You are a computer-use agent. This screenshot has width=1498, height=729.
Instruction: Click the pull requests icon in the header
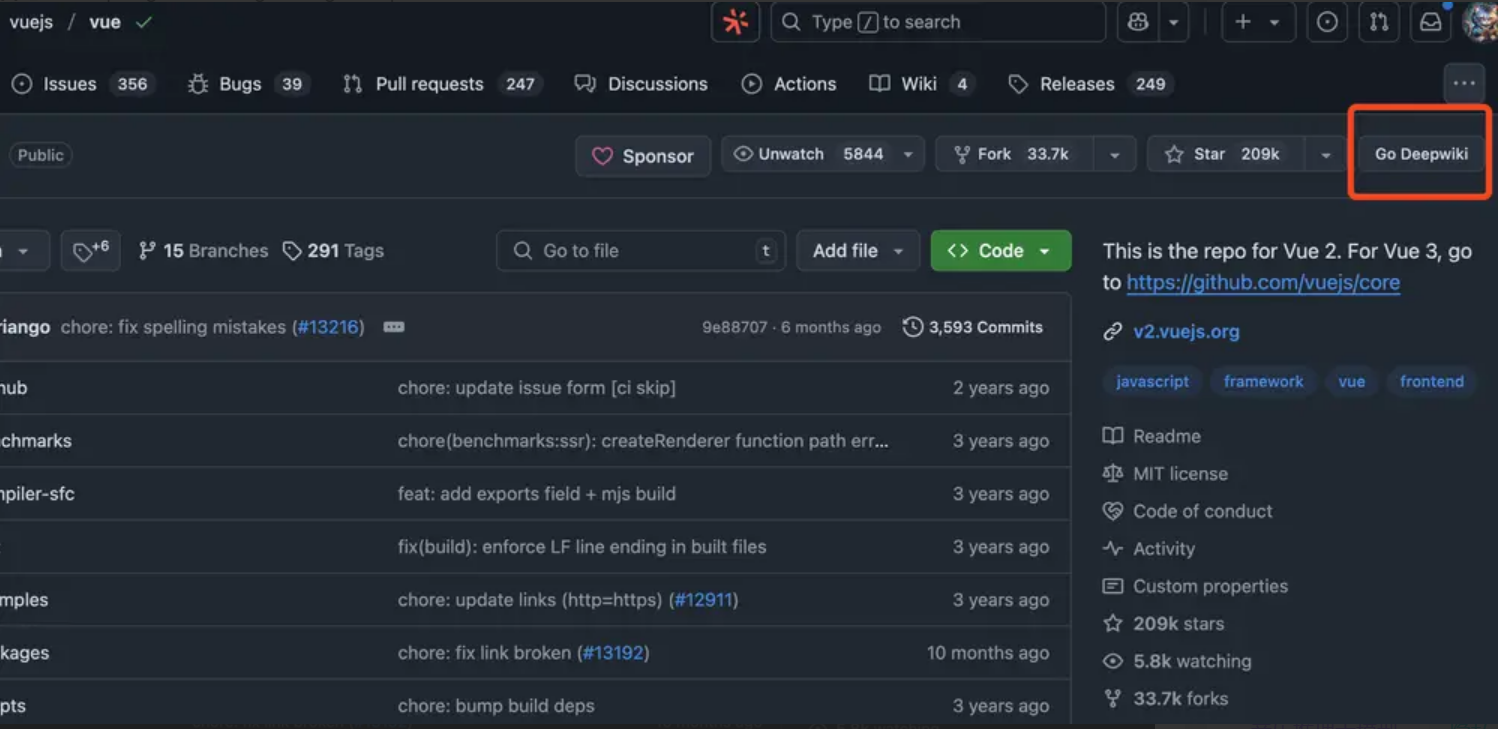(x=1379, y=21)
